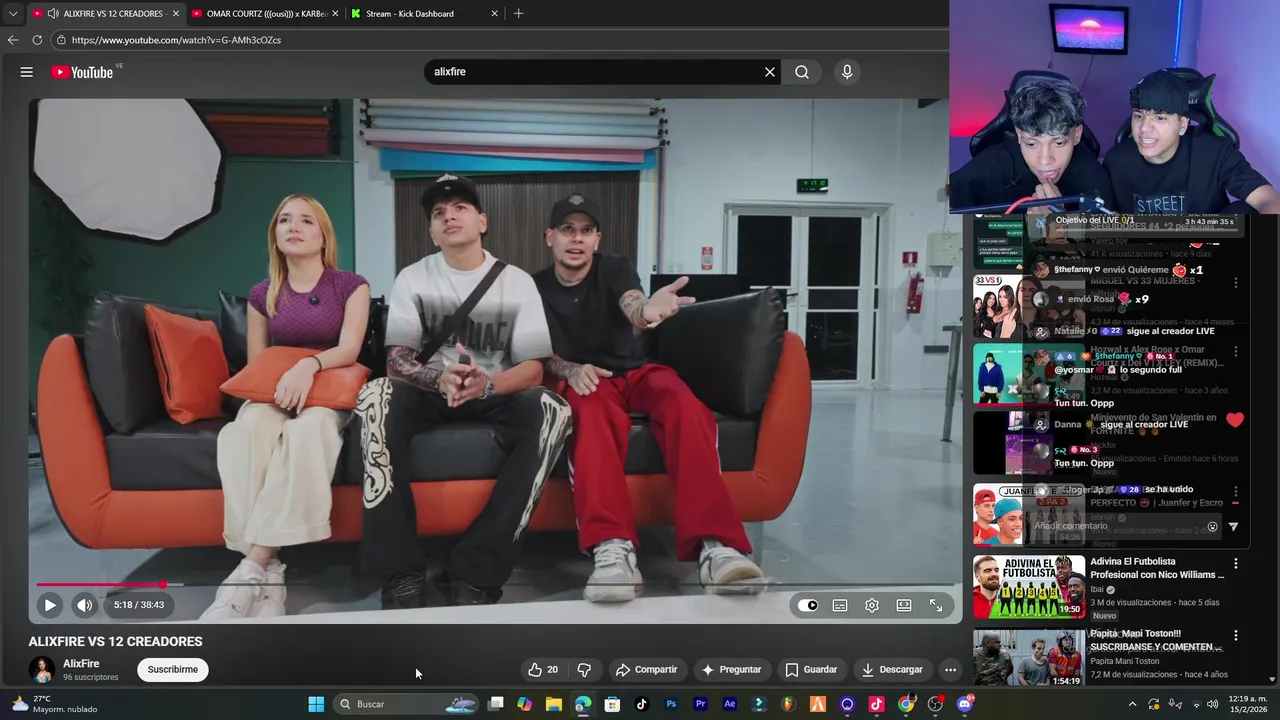Clear the alixfire search text
This screenshot has height=720, width=1280.
770,72
